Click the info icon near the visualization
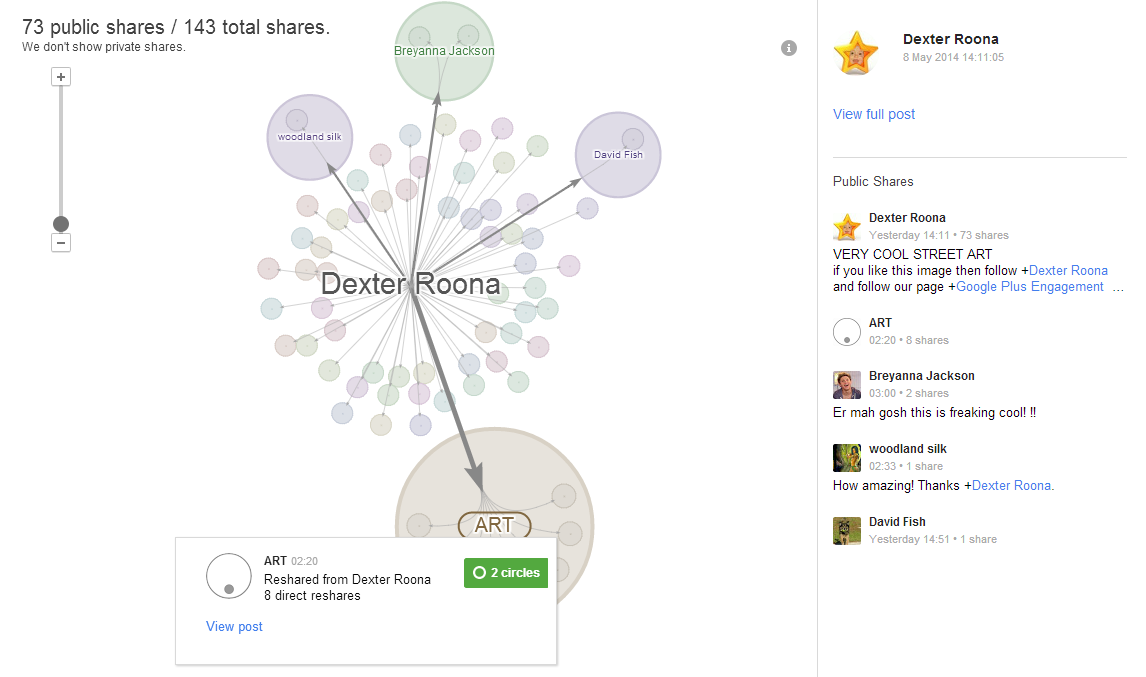1146x677 pixels. click(x=789, y=47)
